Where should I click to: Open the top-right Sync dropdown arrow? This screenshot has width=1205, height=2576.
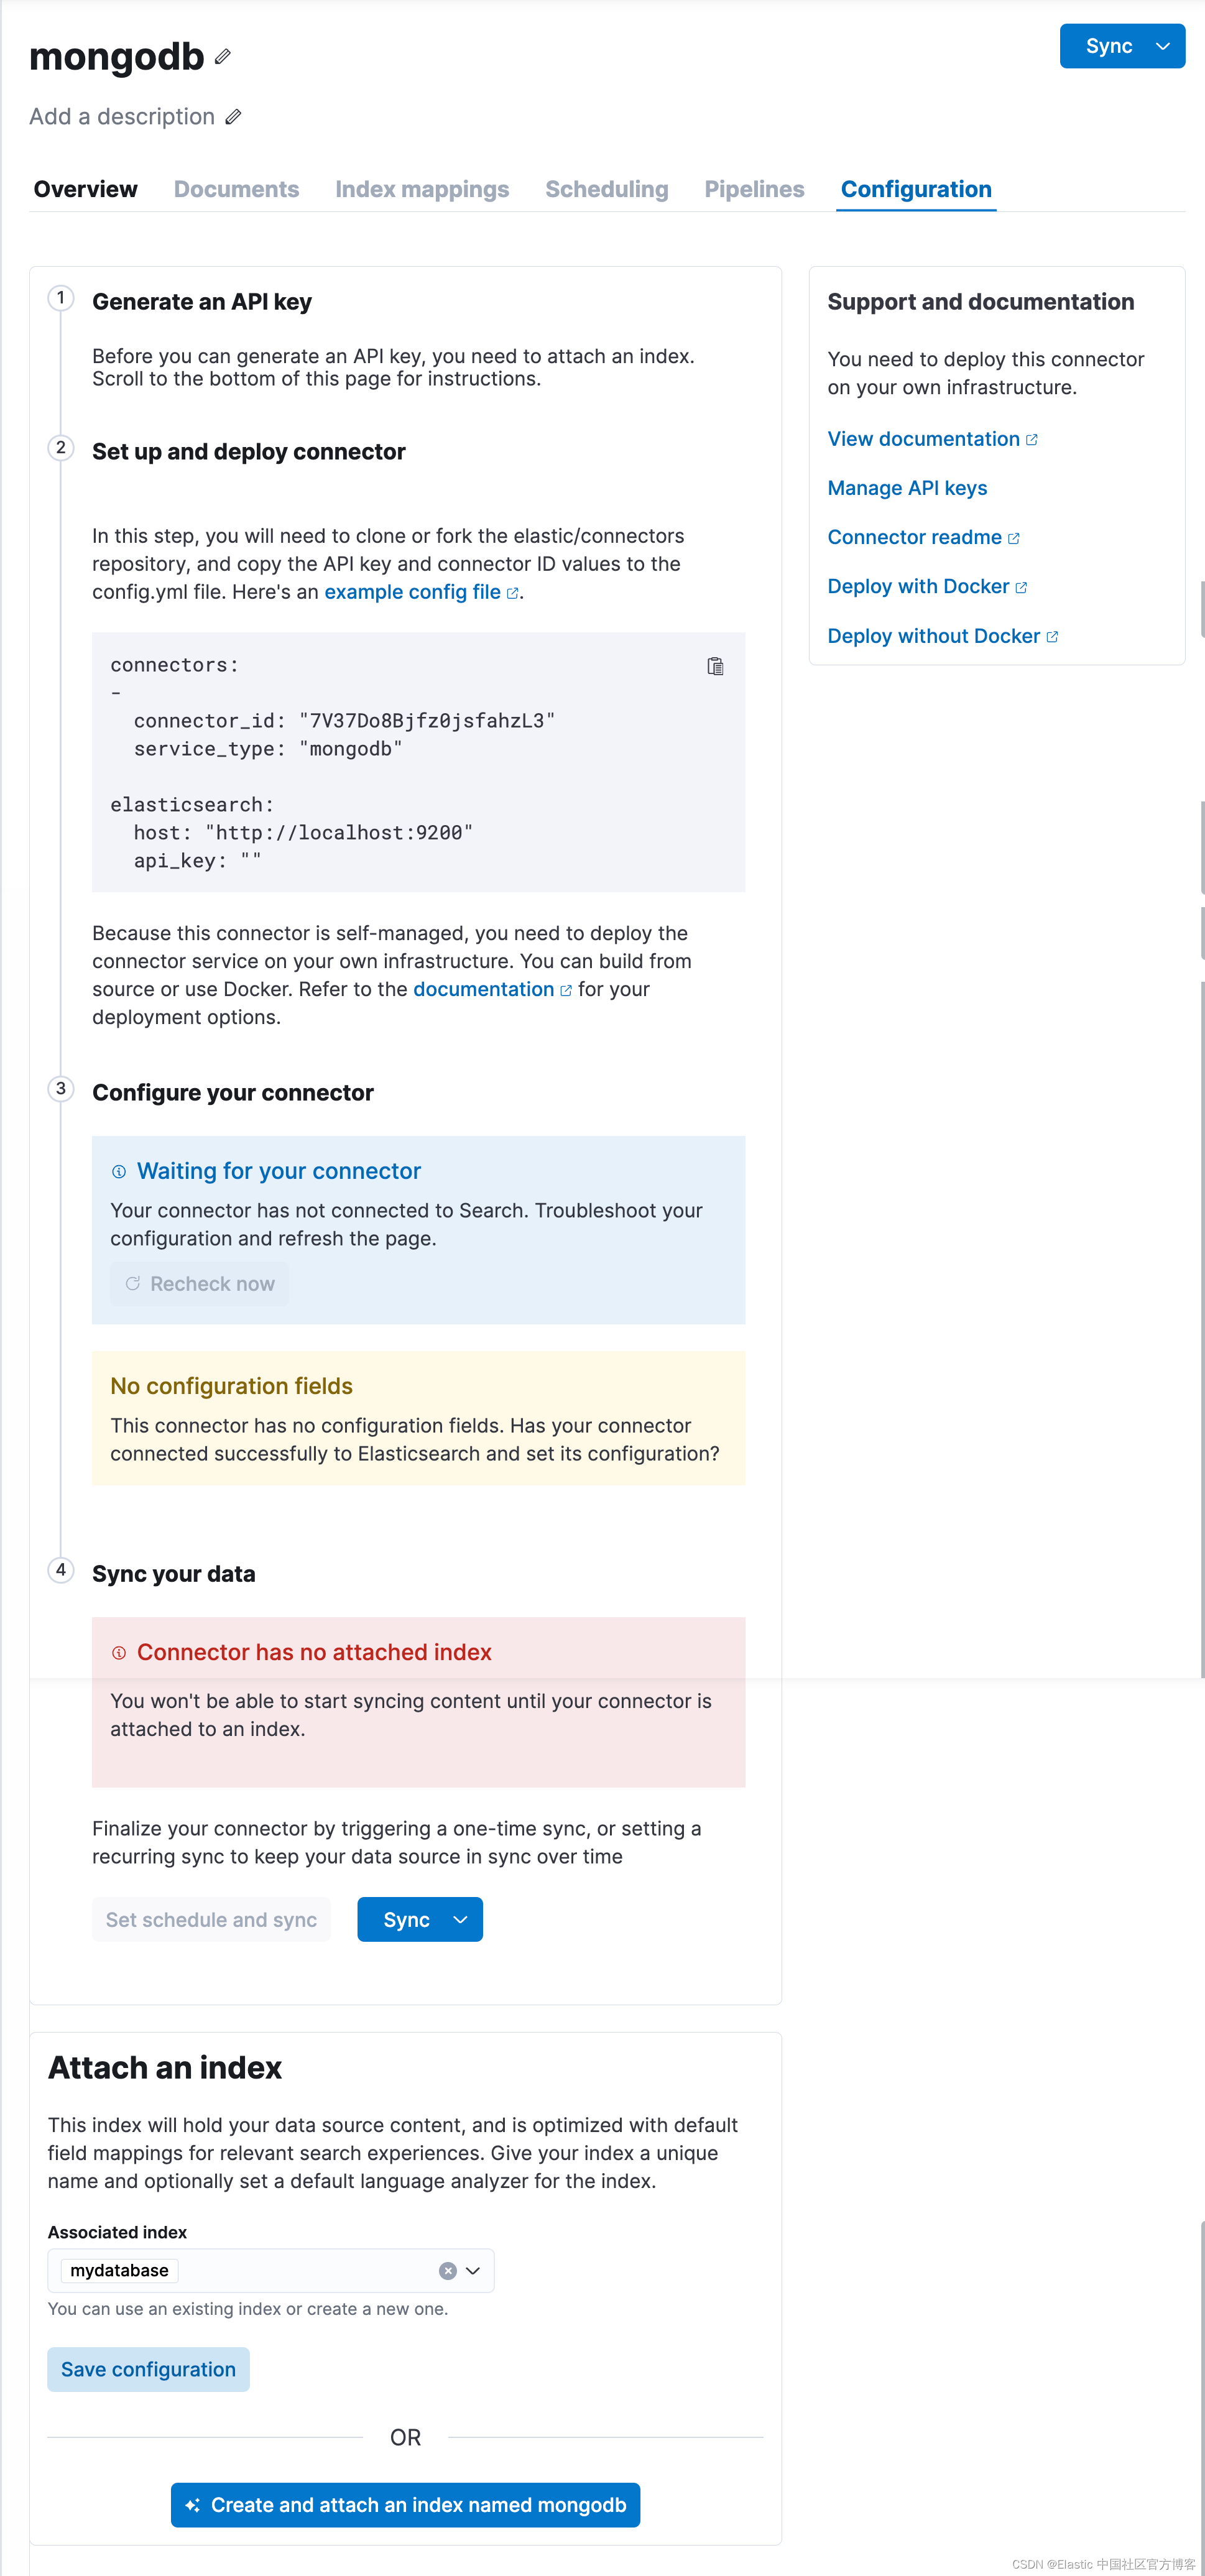pos(1162,45)
